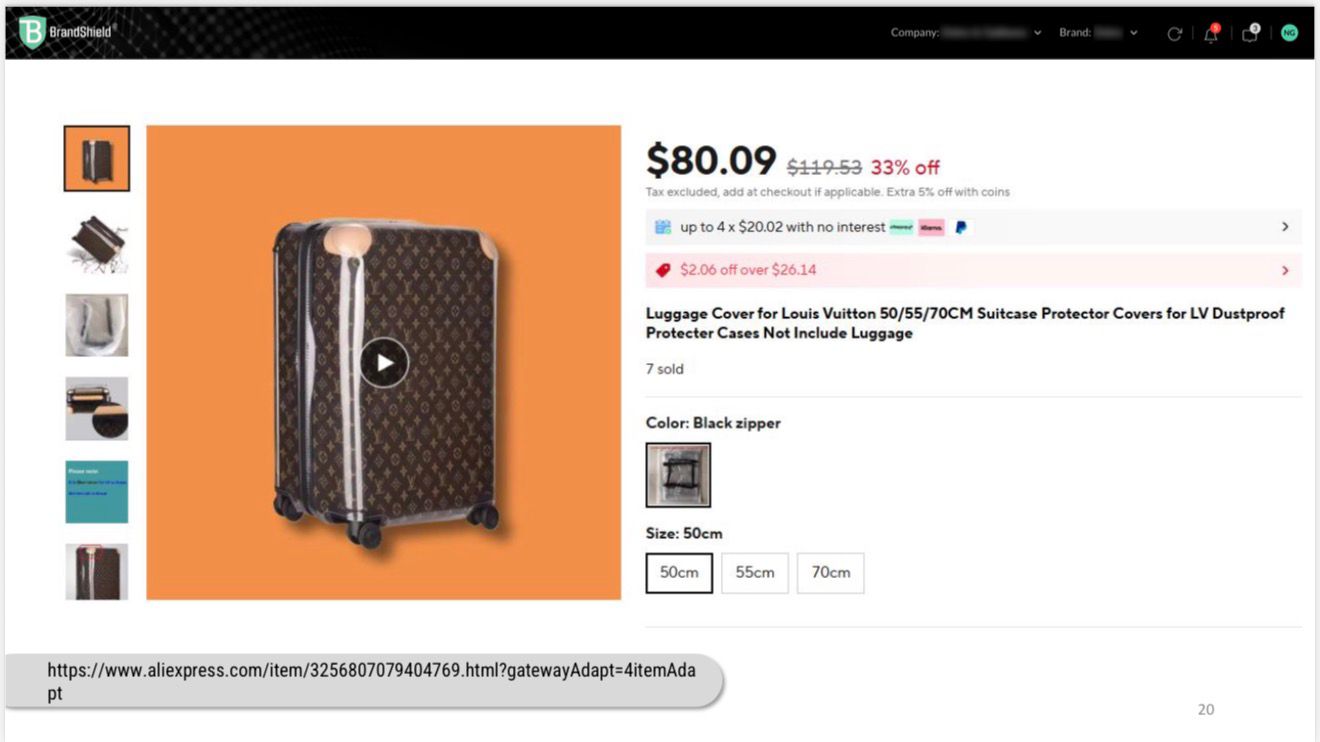Click the PayPal payment icon
Screen dimensions: 1320x742
[x=961, y=227]
